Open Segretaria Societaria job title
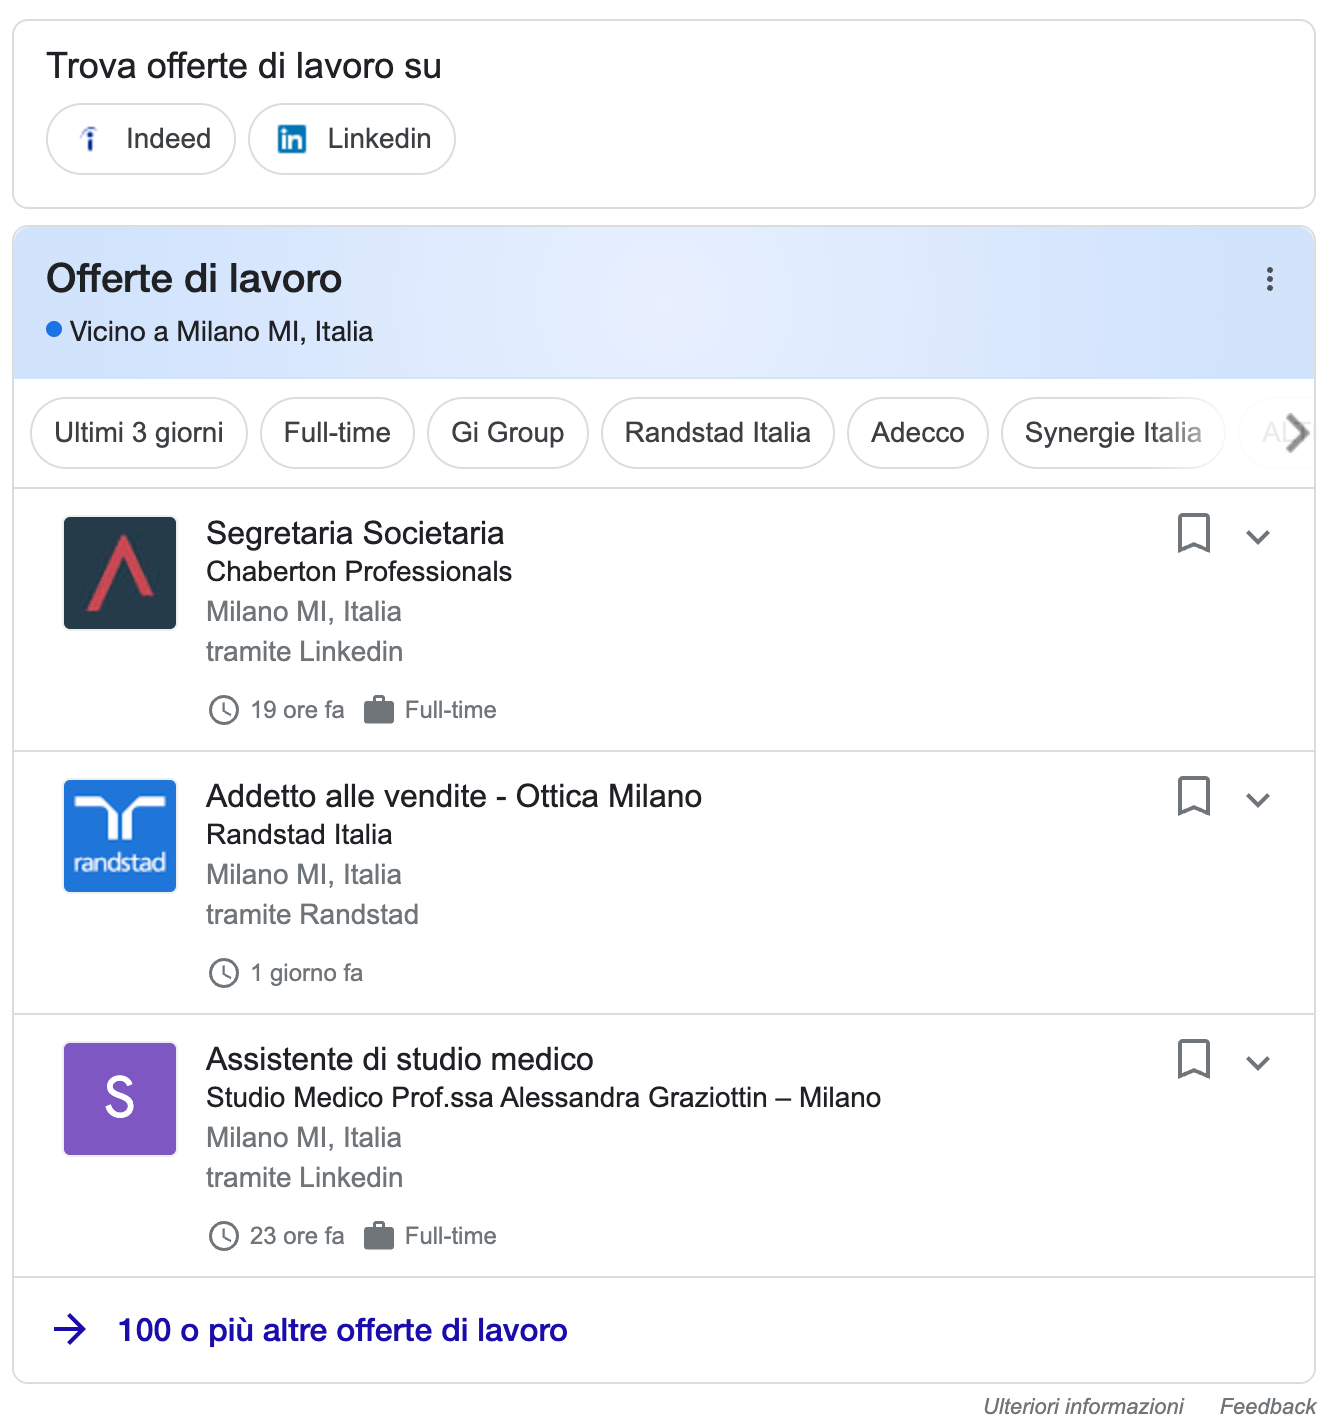The image size is (1324, 1428). click(355, 533)
